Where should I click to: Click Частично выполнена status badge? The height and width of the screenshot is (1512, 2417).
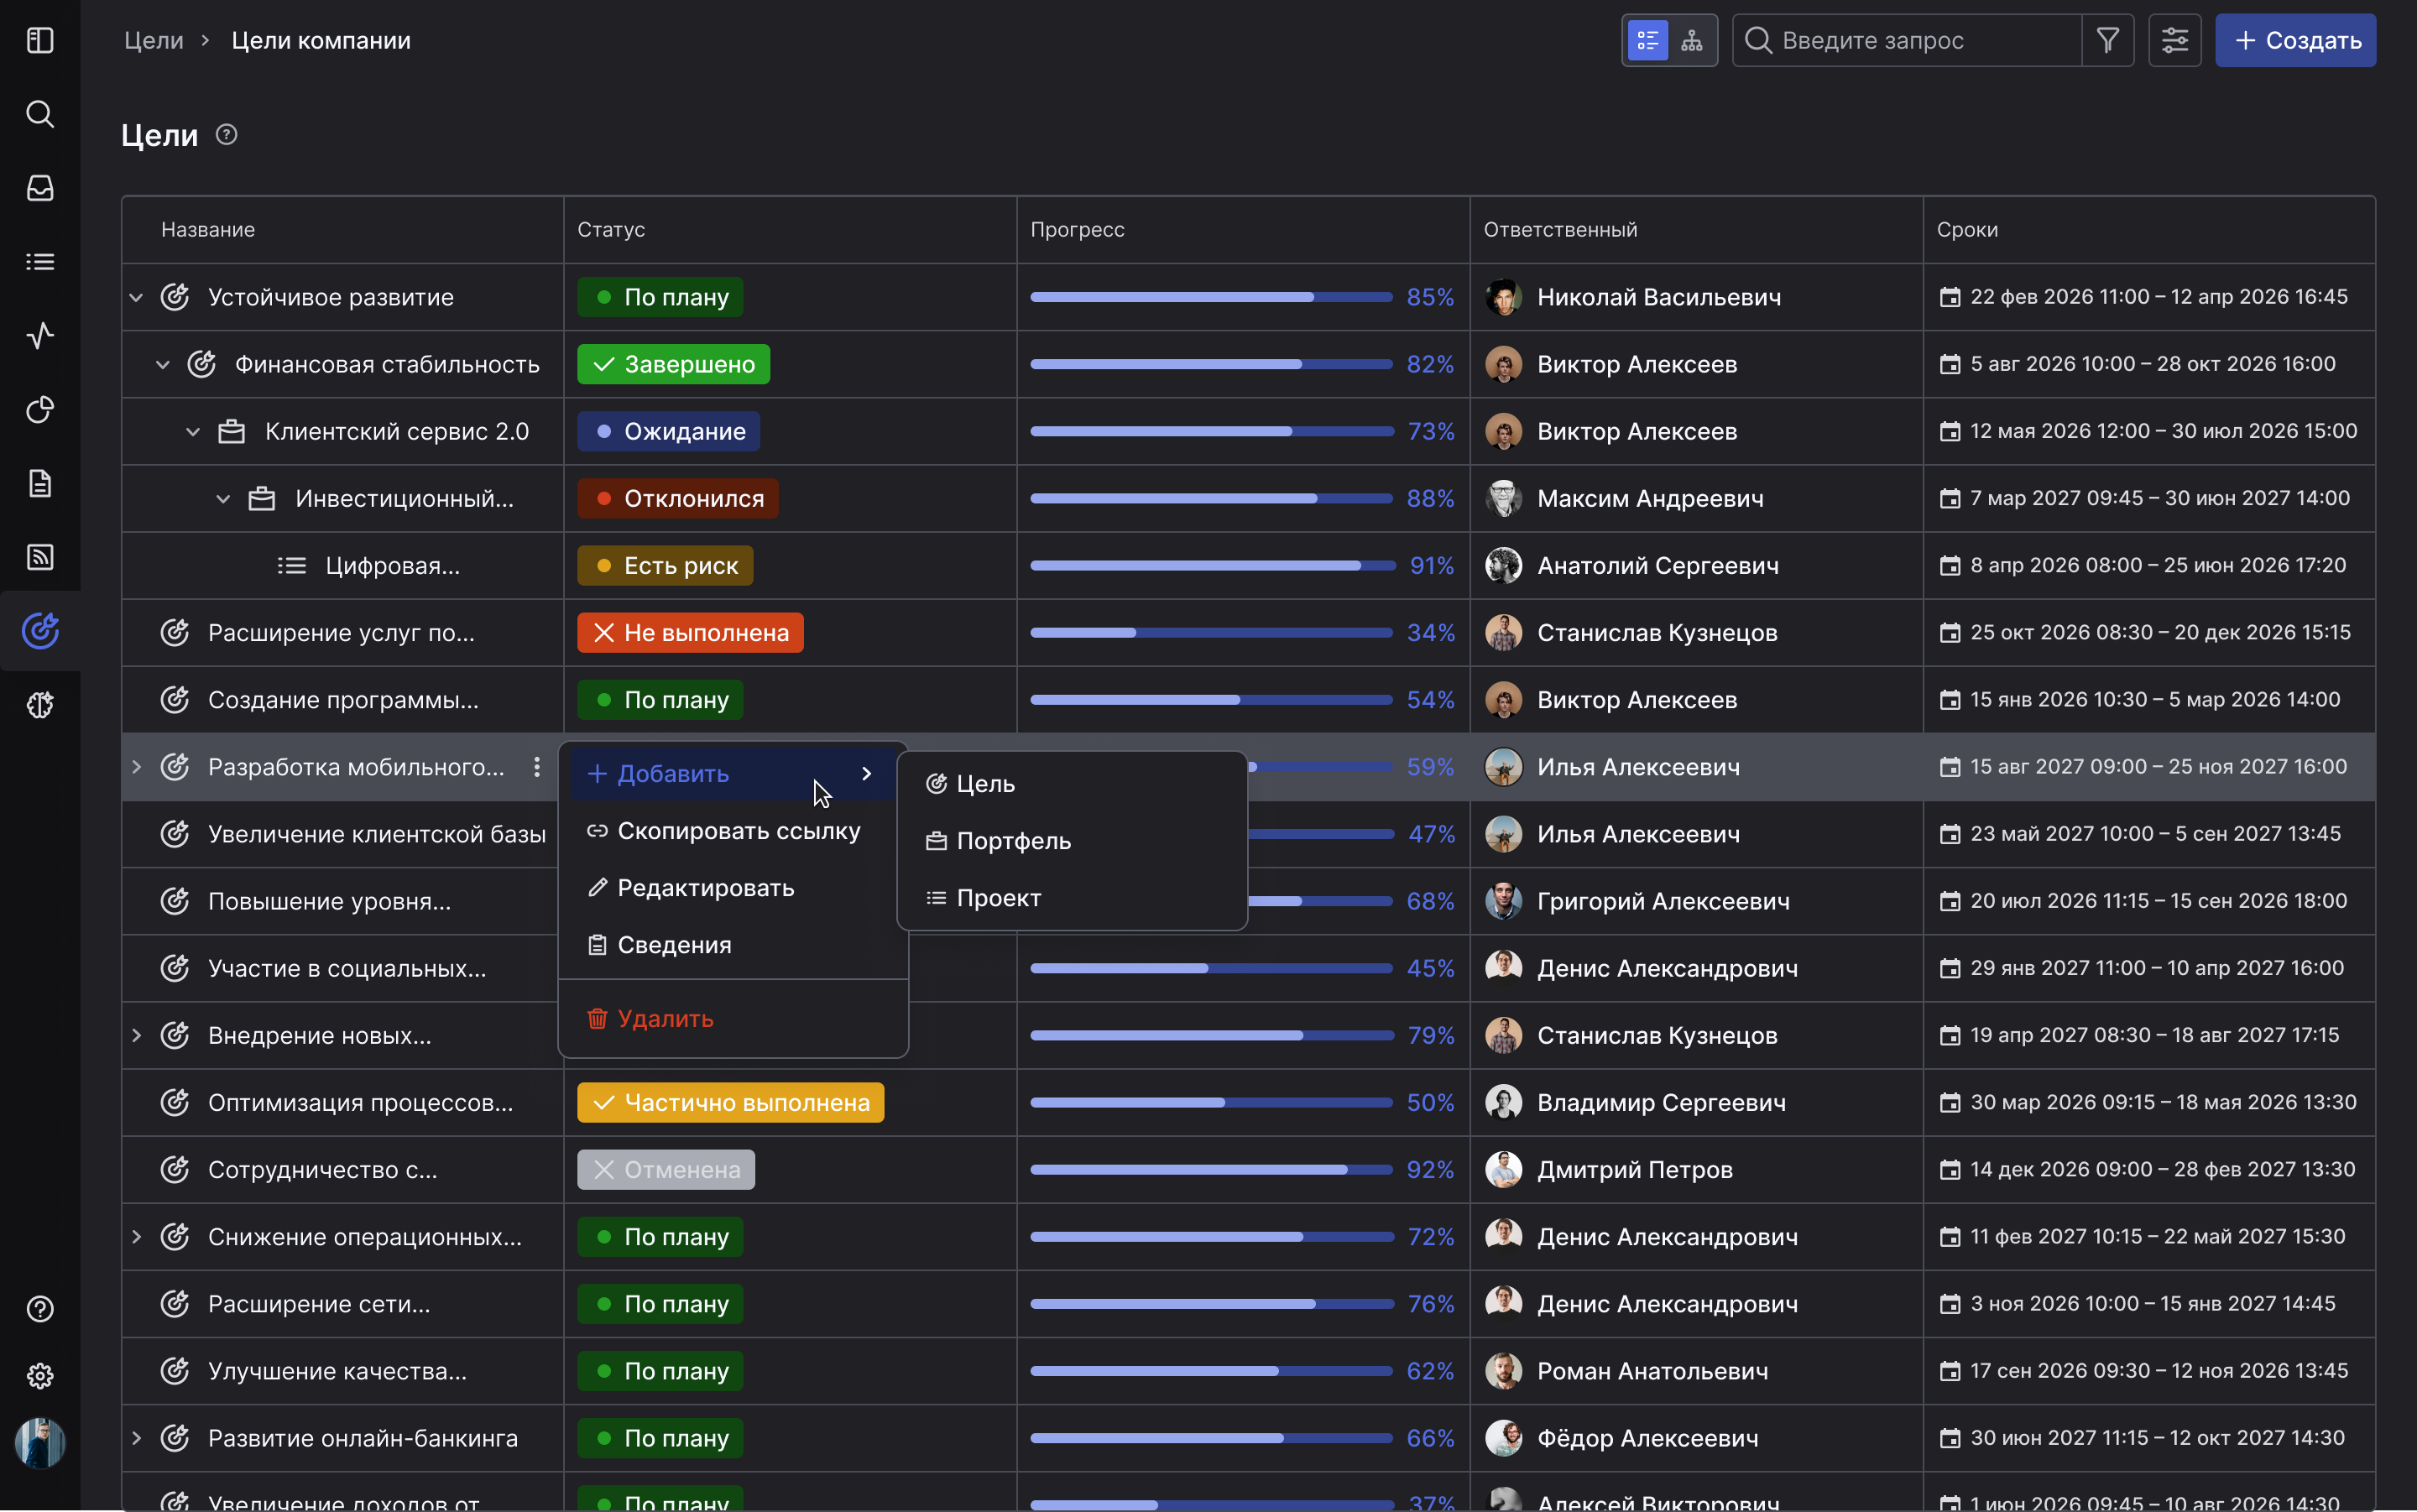(x=730, y=1103)
